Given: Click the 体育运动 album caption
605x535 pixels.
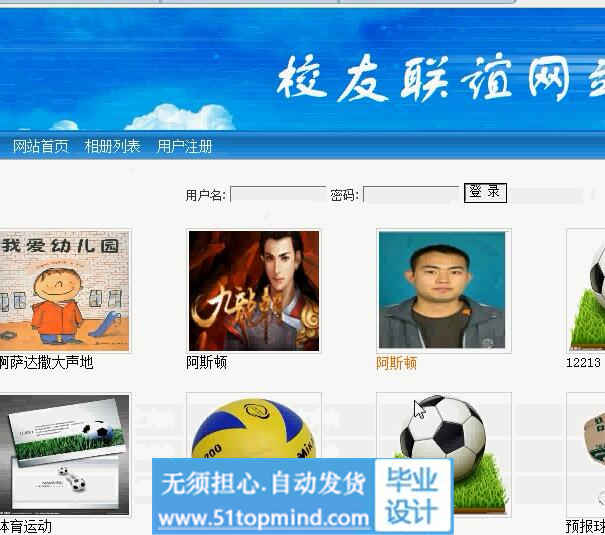Looking at the screenshot, I should (25, 527).
